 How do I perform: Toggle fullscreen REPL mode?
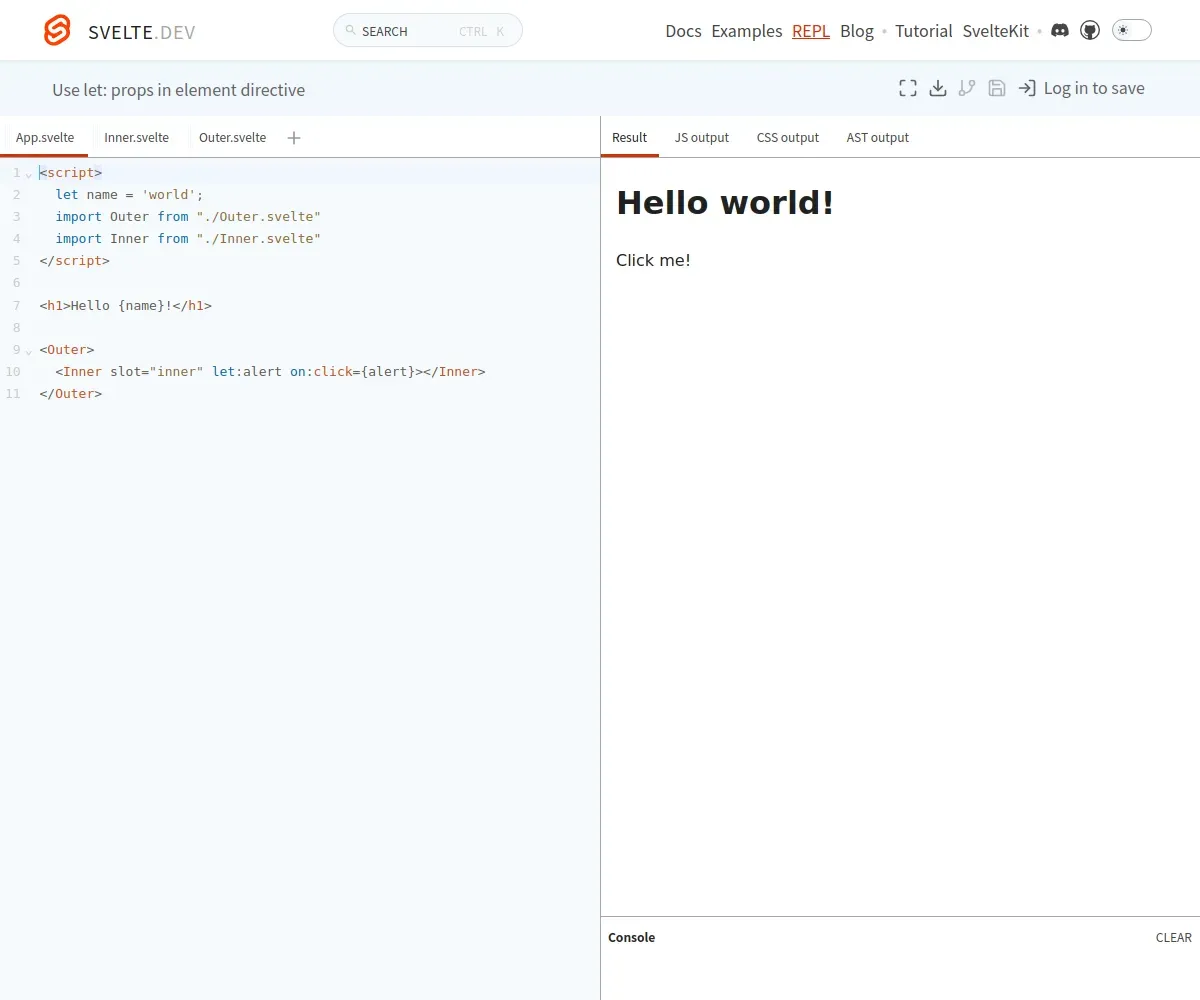coord(908,88)
